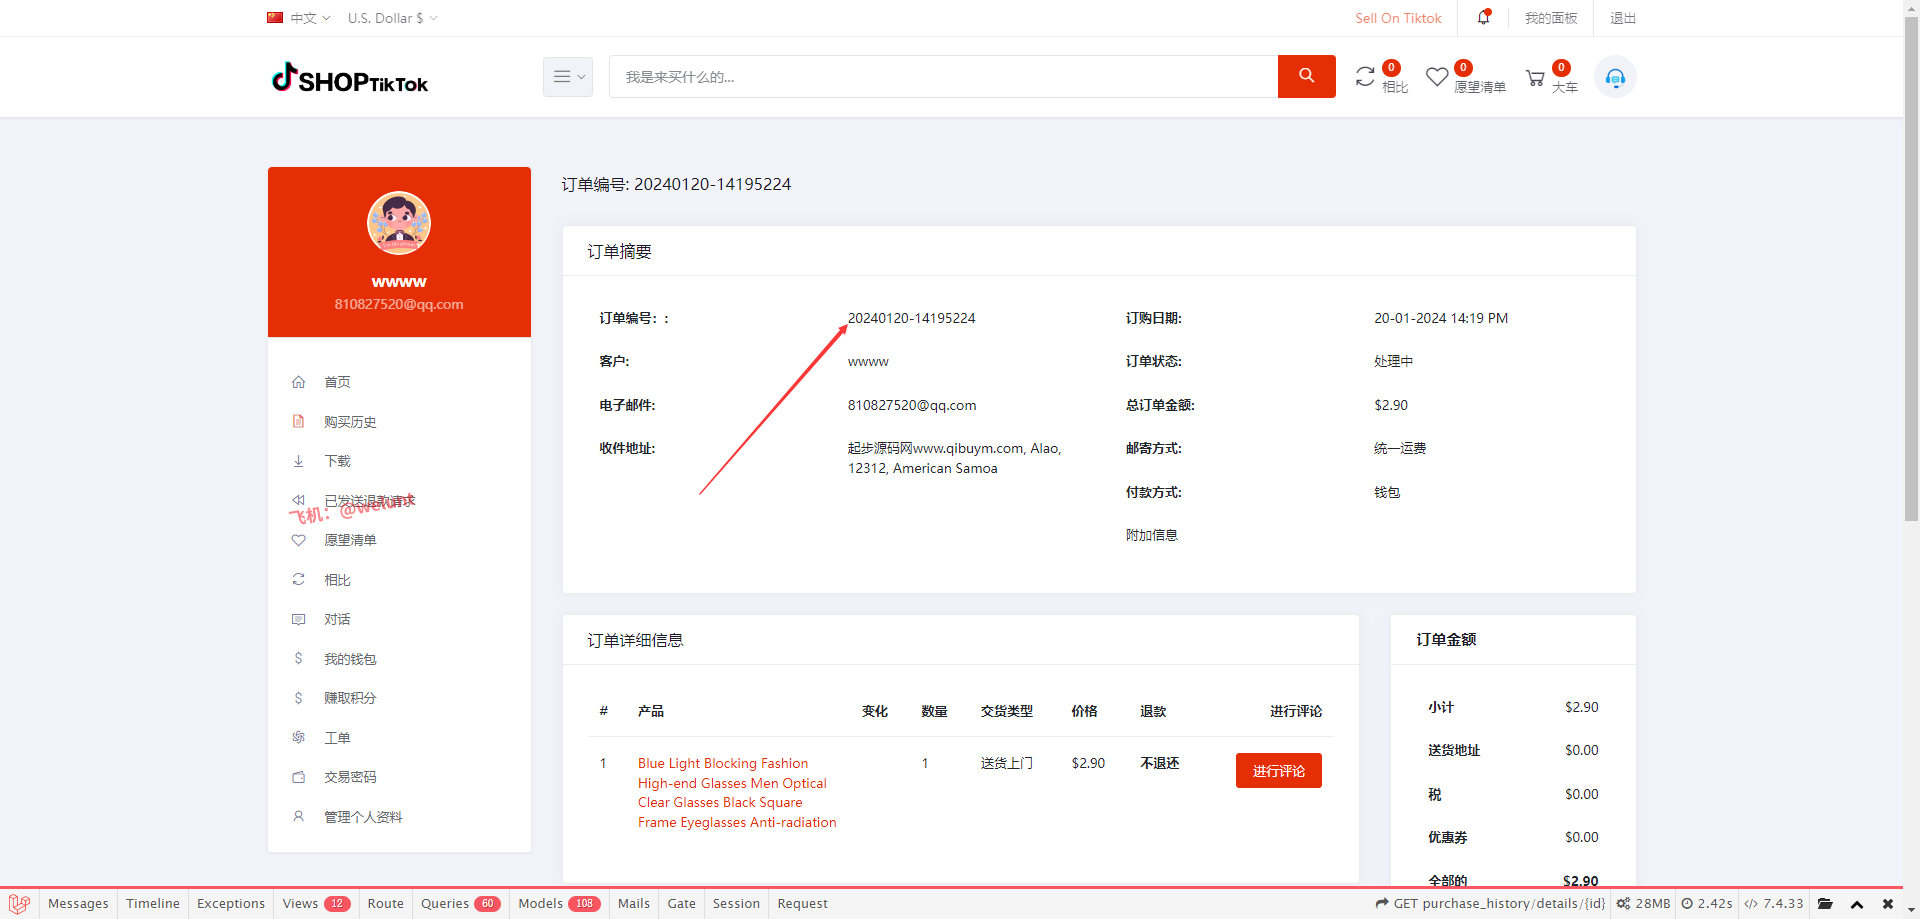Open the Request debugbar tab
The width and height of the screenshot is (1920, 919).
pos(802,903)
